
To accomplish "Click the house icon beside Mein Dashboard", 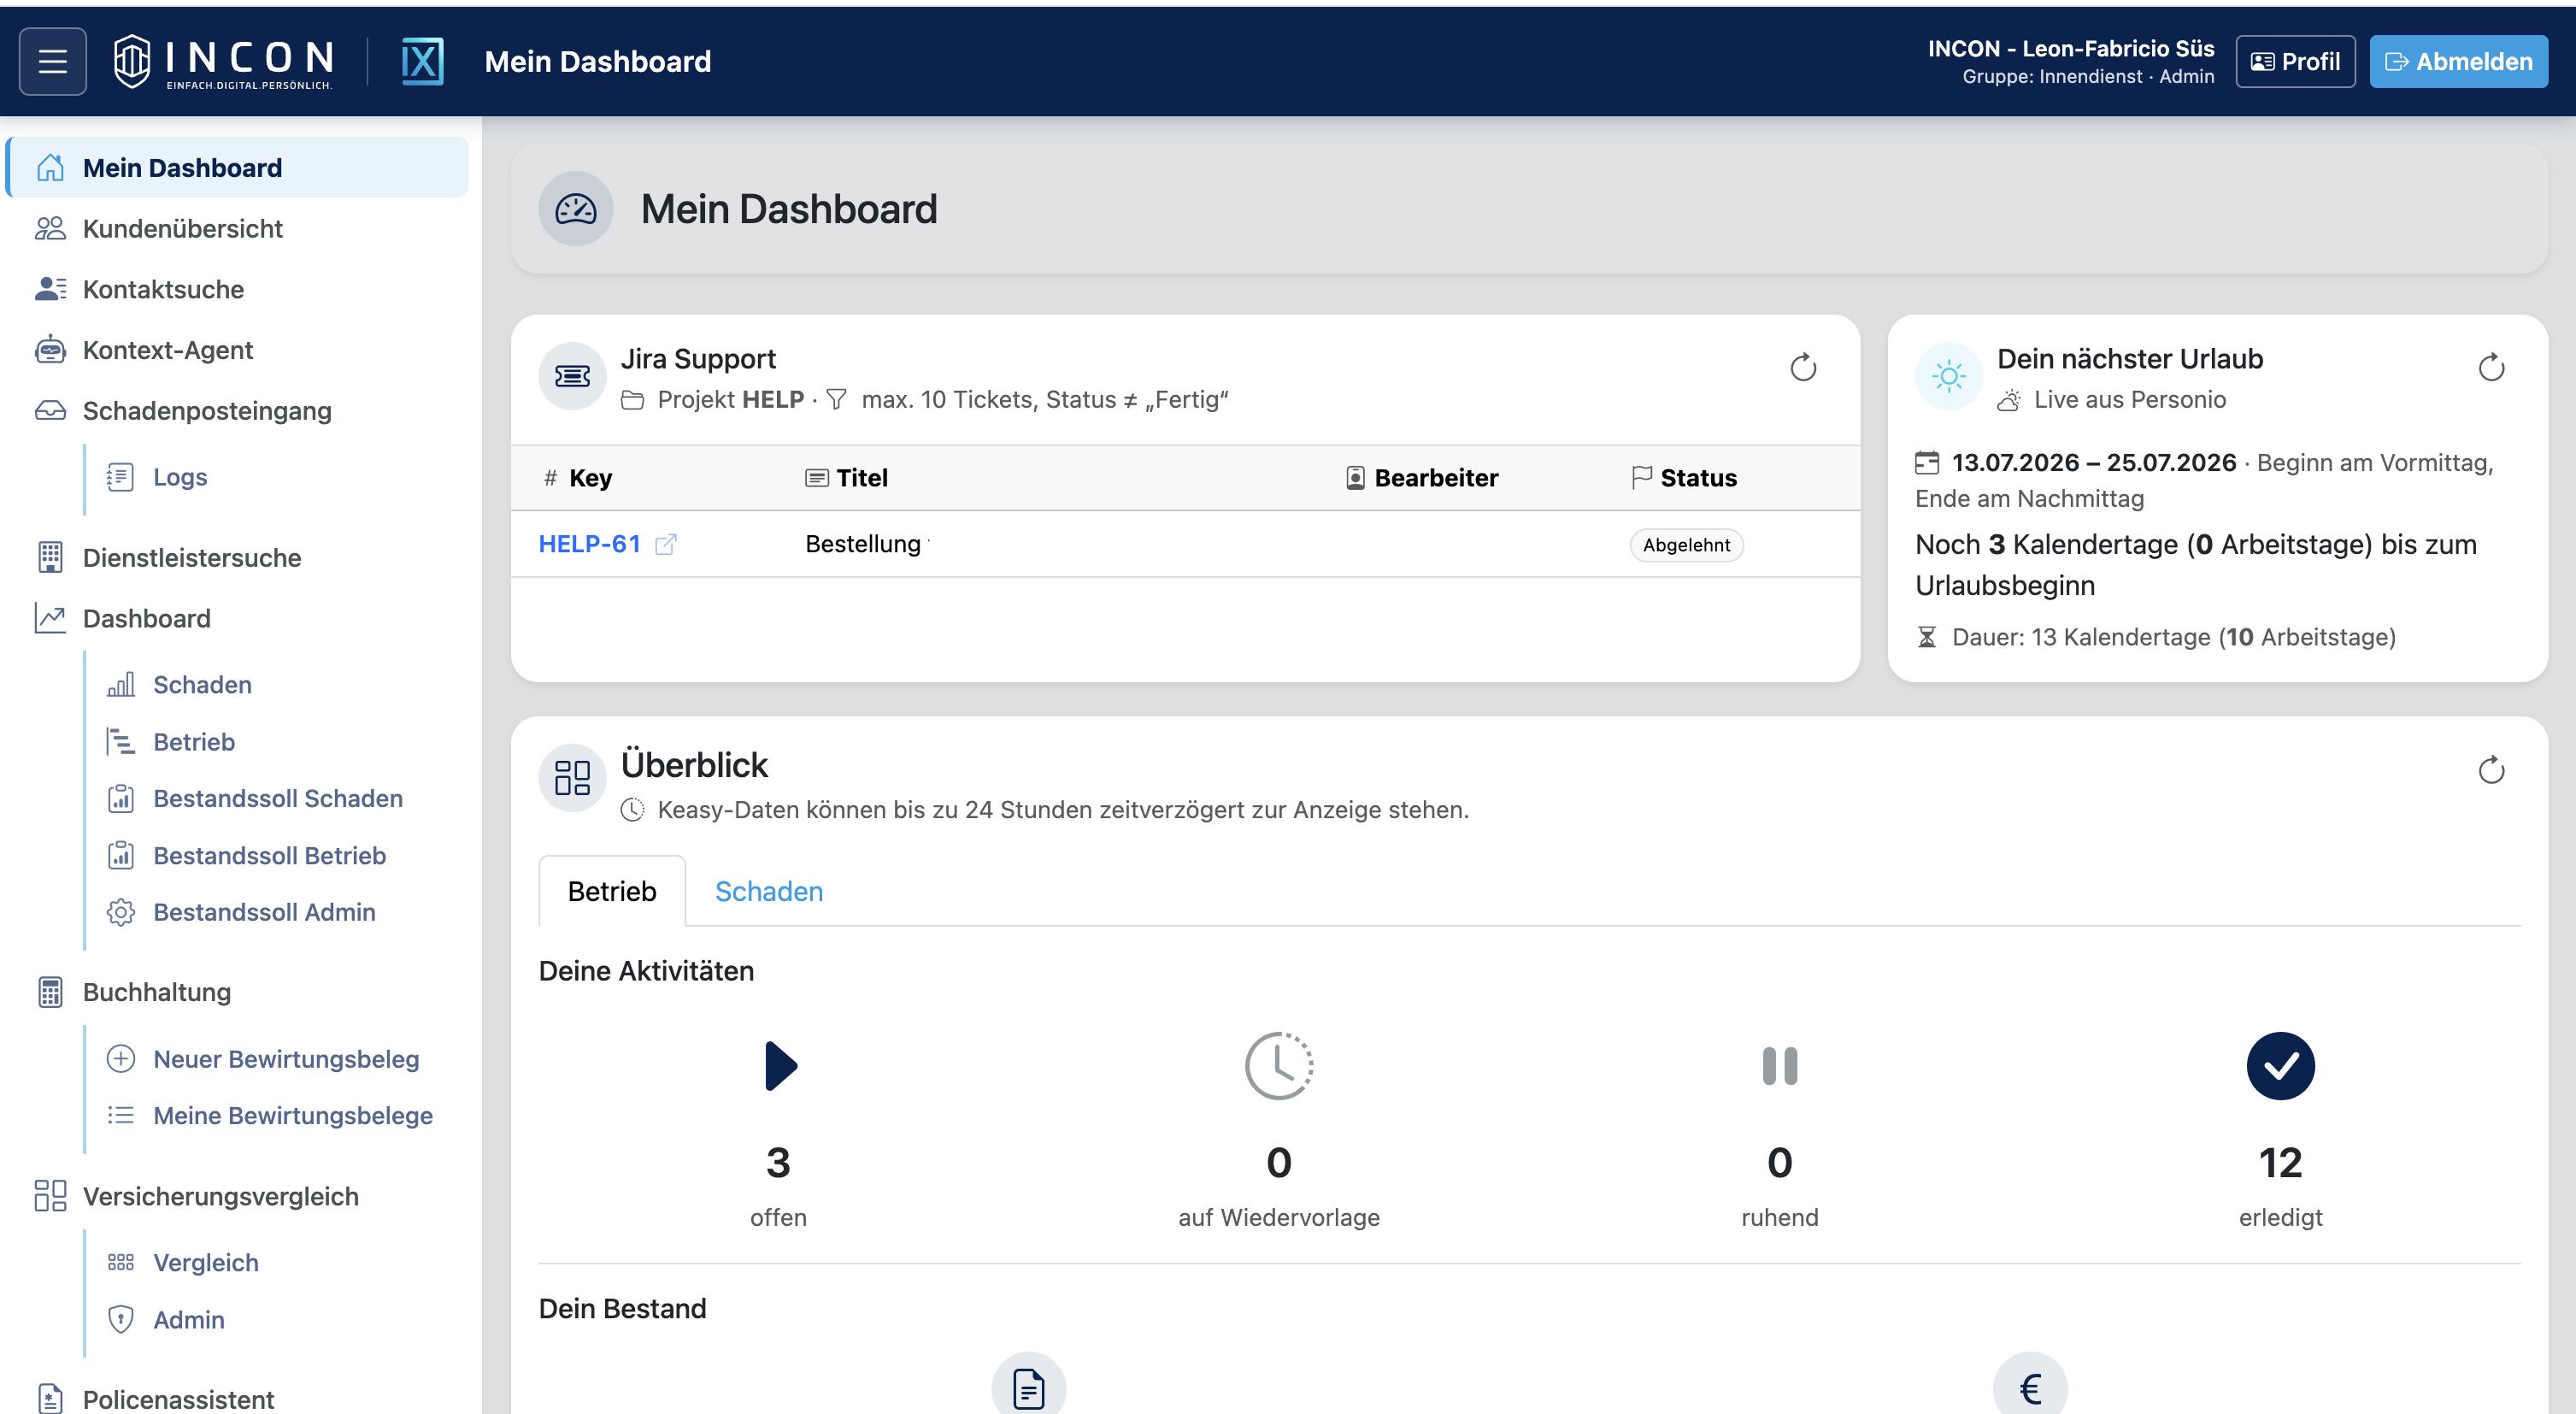I will pos(50,168).
